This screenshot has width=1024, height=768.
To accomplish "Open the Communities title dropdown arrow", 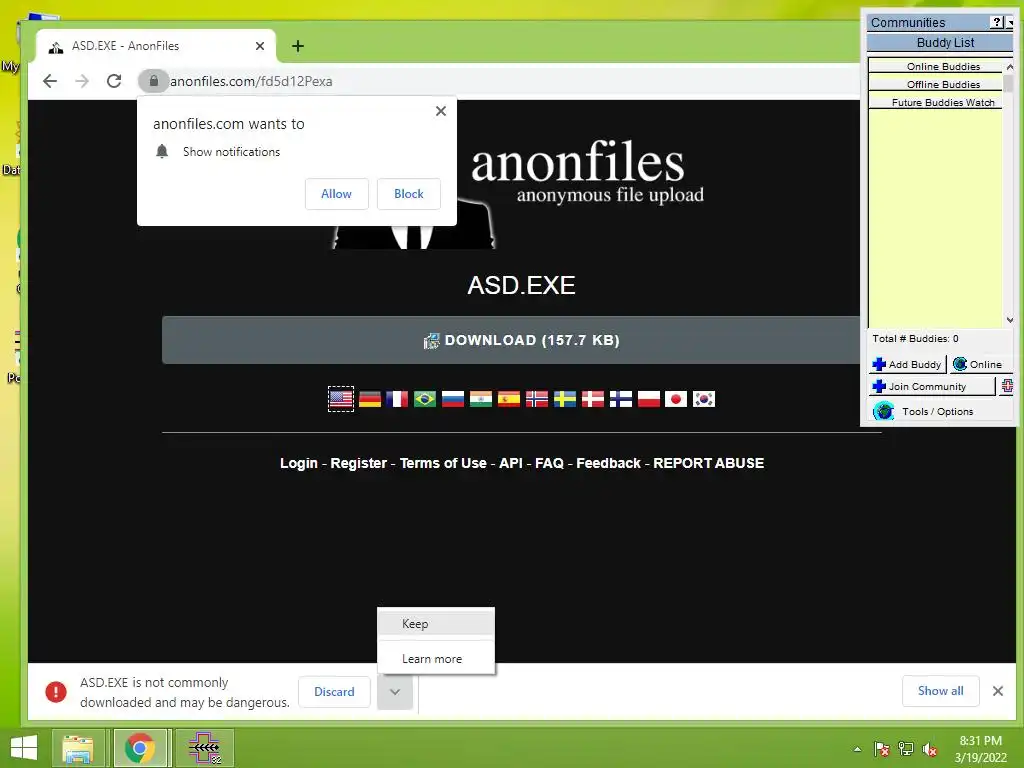I will [1010, 22].
